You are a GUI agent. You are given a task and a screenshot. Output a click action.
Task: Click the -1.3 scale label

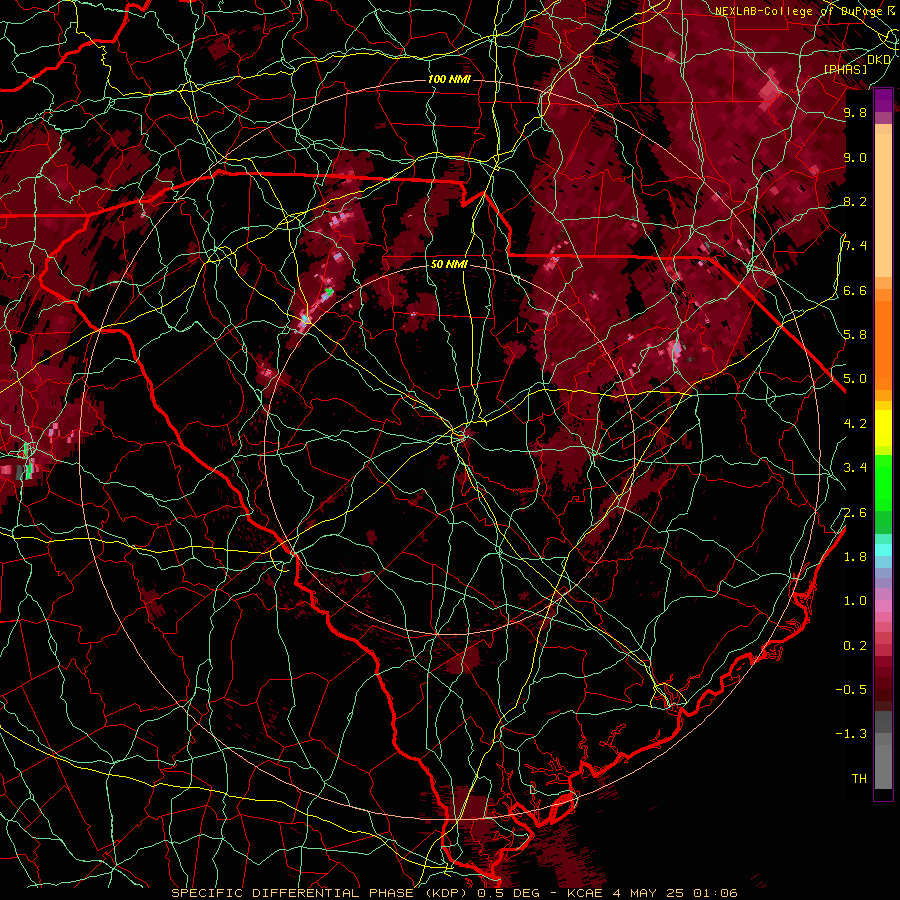(852, 734)
